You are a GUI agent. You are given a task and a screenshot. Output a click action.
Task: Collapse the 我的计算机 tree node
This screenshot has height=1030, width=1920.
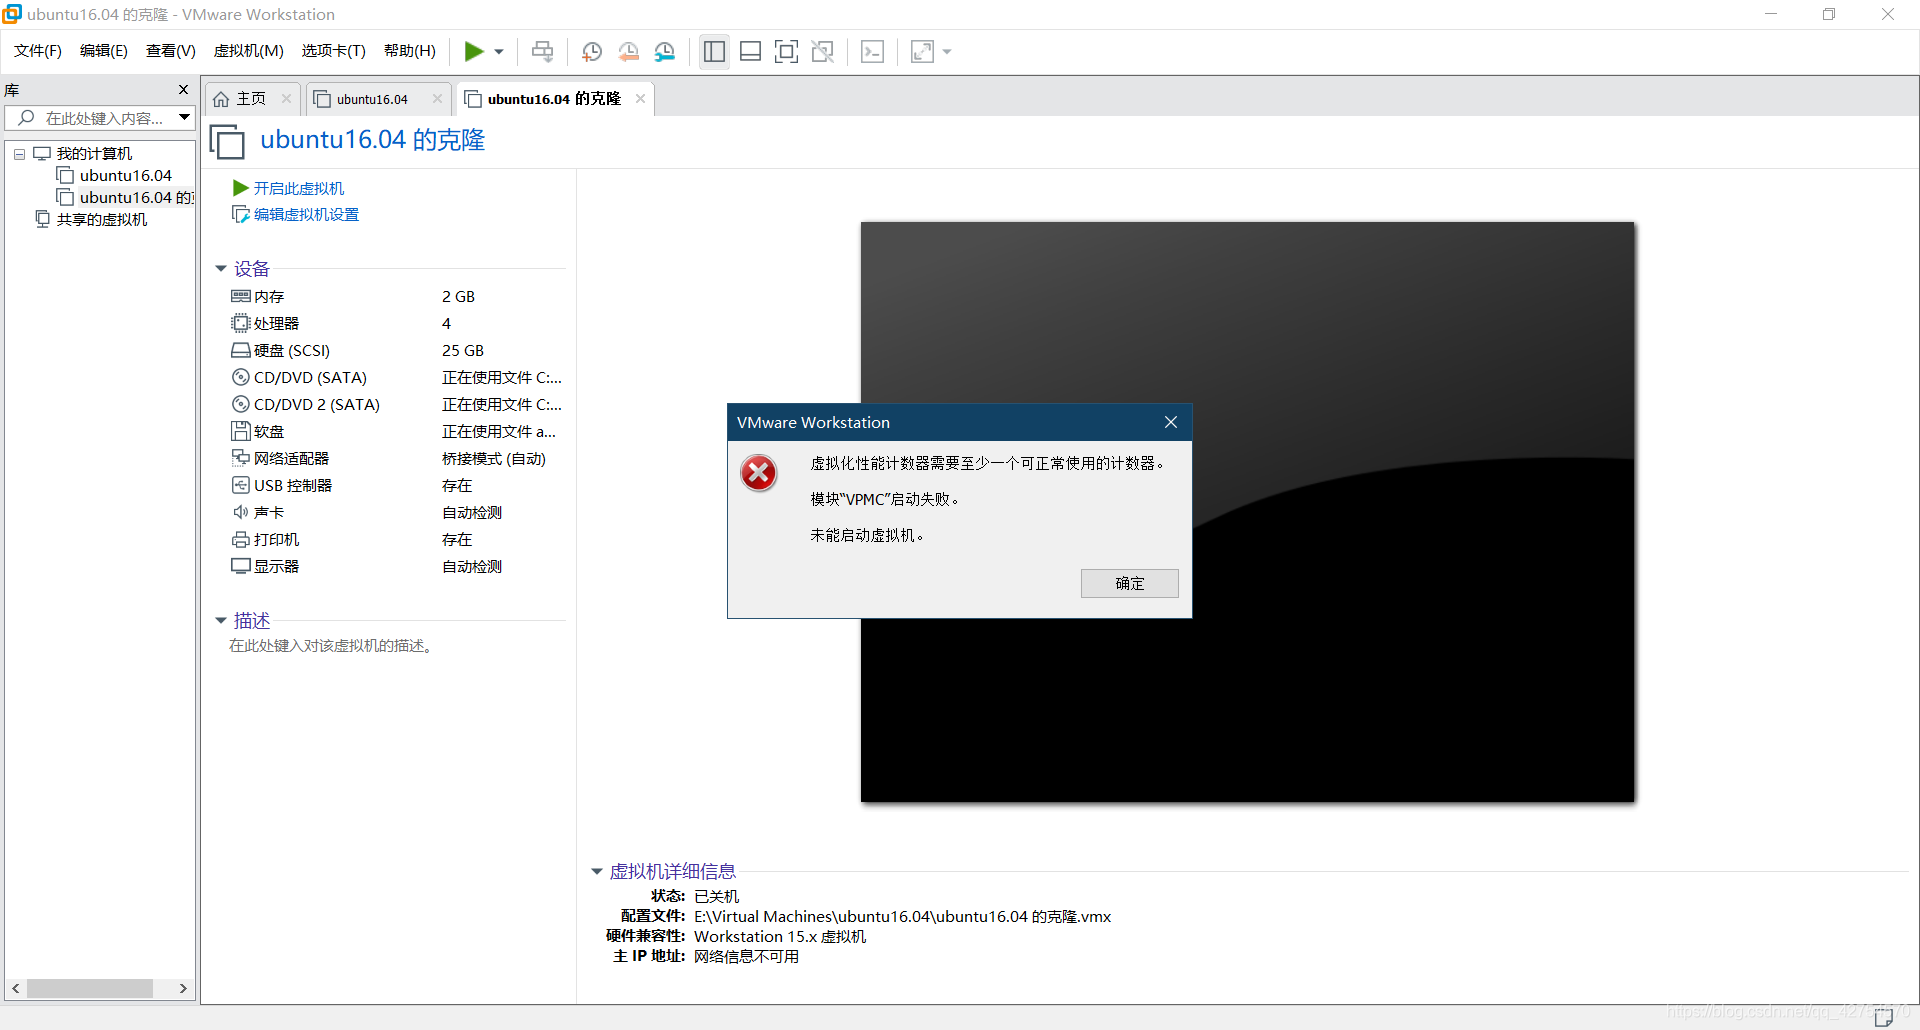[18, 153]
